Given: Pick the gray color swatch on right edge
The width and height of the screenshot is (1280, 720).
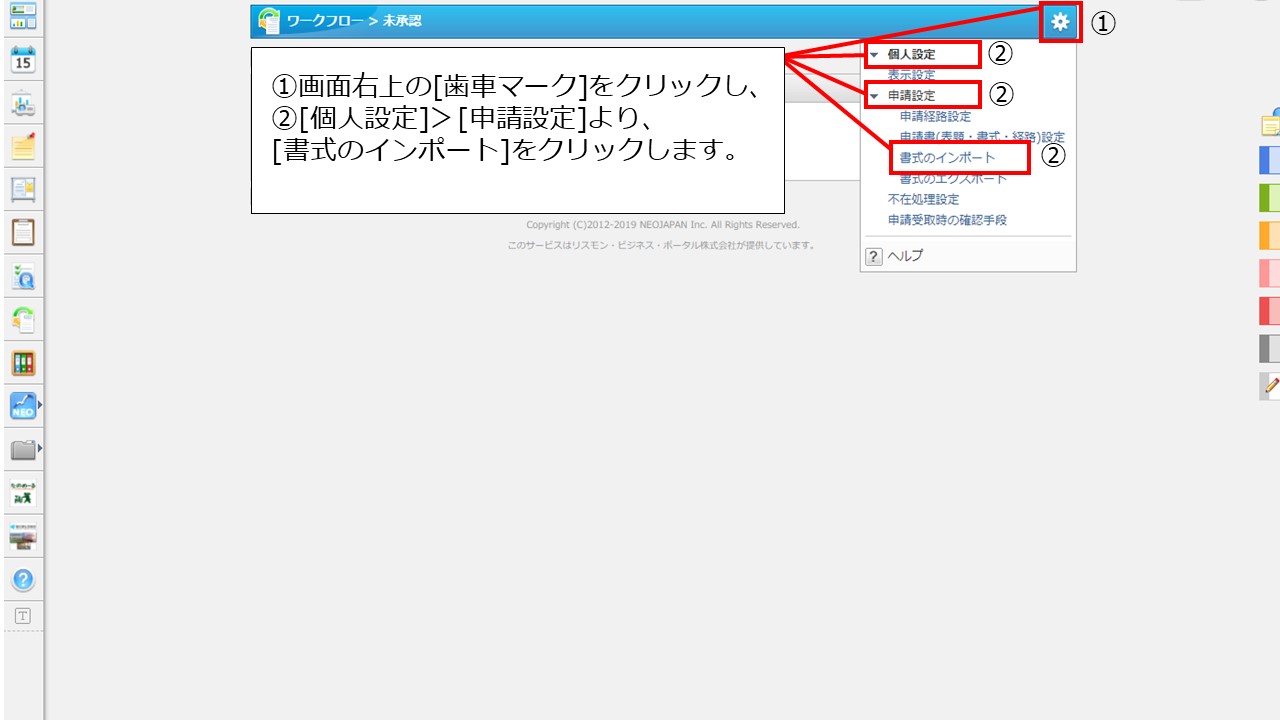Looking at the screenshot, I should point(1270,348).
